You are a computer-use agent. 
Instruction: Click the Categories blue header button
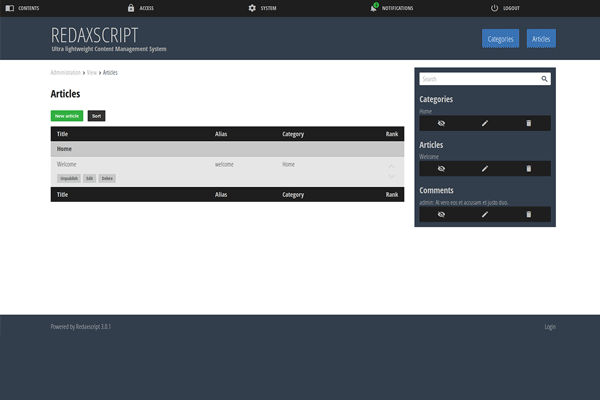pos(501,39)
